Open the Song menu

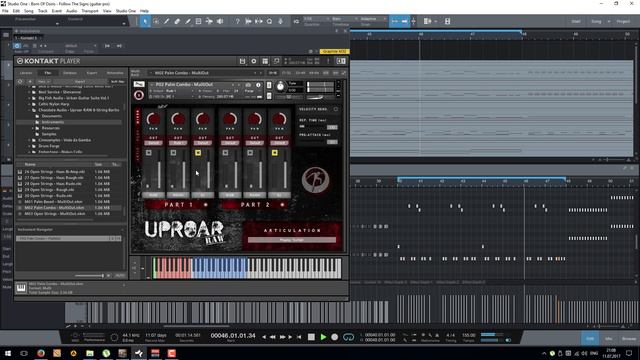29,11
